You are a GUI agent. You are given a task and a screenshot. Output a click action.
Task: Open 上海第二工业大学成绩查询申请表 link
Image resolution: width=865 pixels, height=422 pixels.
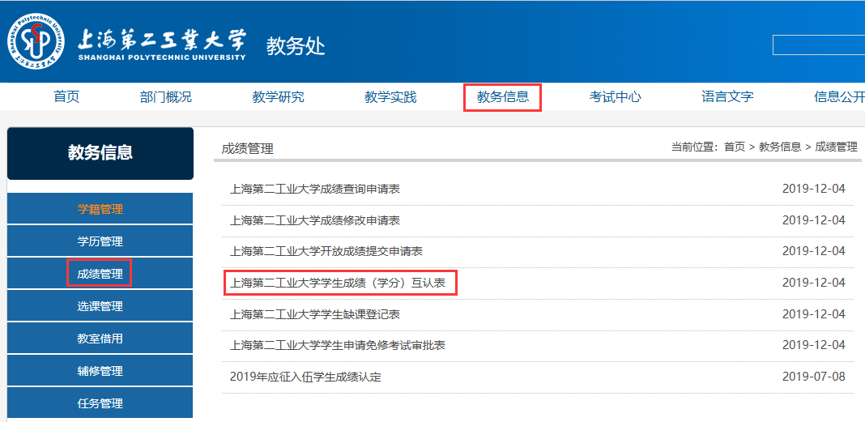[314, 189]
